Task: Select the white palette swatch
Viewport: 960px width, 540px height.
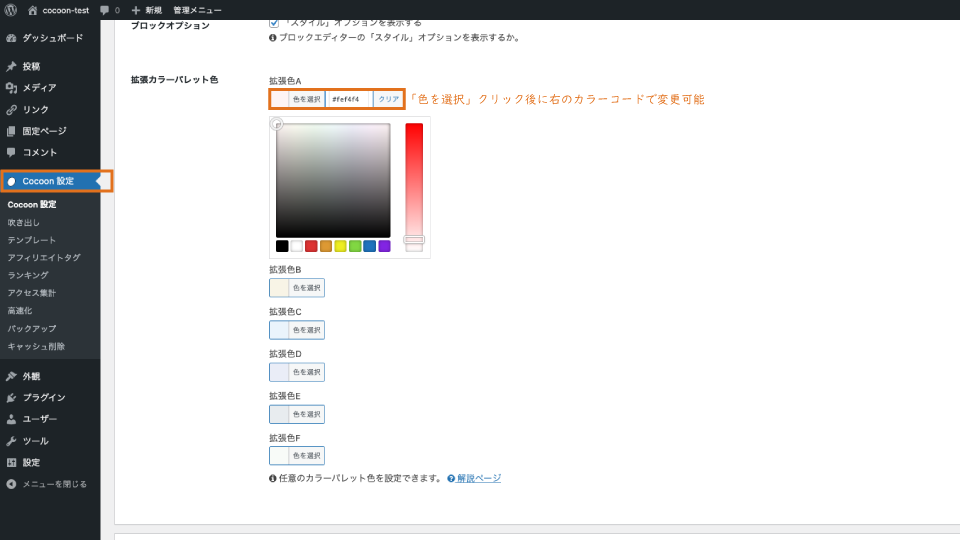Action: pos(296,246)
